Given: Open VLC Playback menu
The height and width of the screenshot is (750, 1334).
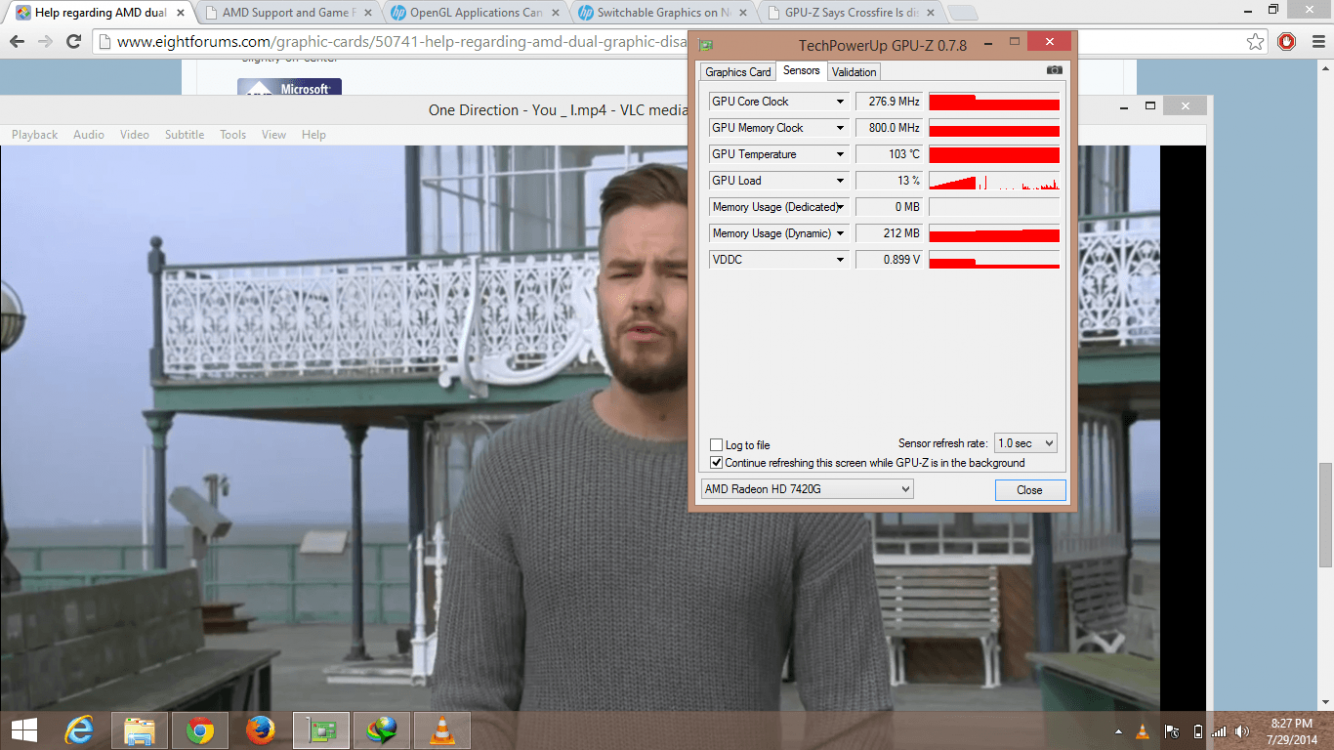Looking at the screenshot, I should (x=35, y=135).
